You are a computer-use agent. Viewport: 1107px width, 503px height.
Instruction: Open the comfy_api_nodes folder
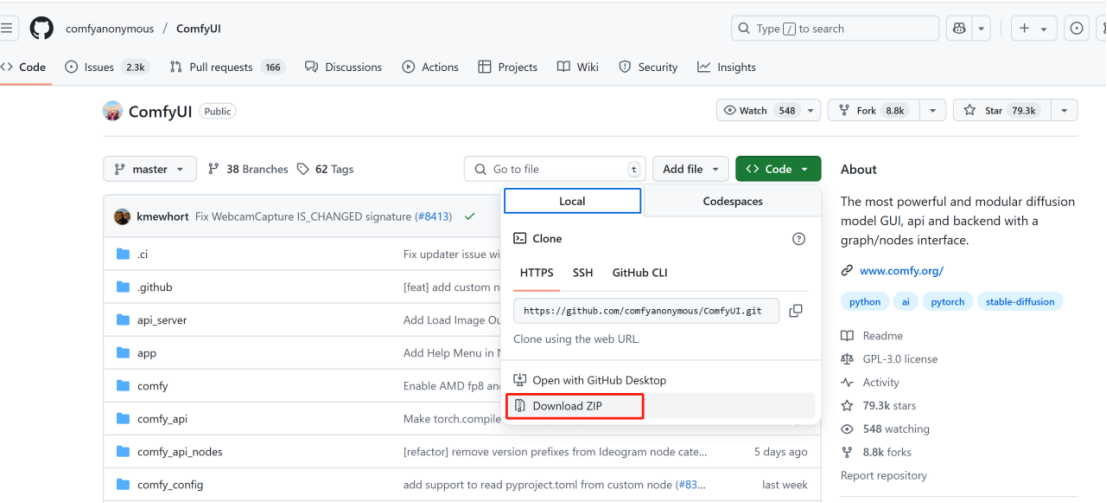point(180,451)
